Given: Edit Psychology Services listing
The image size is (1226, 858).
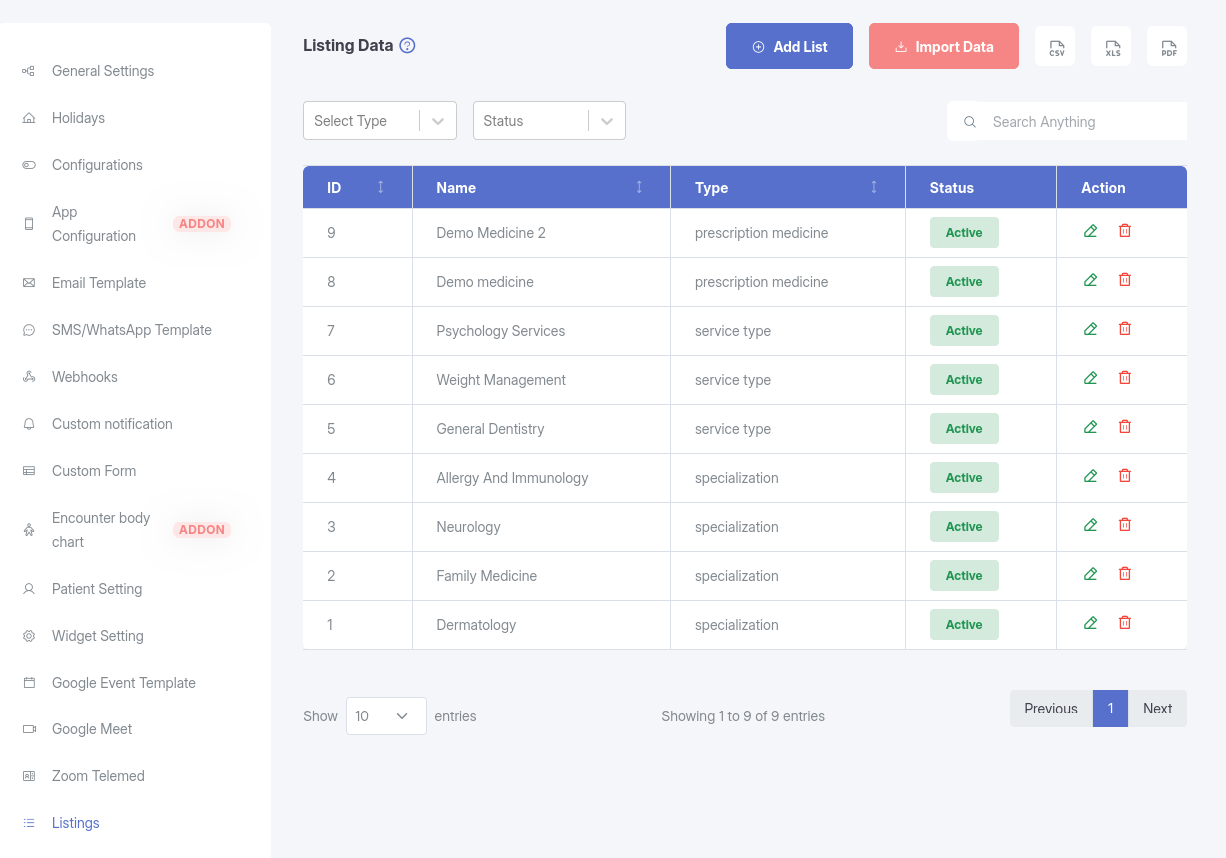Looking at the screenshot, I should point(1090,329).
